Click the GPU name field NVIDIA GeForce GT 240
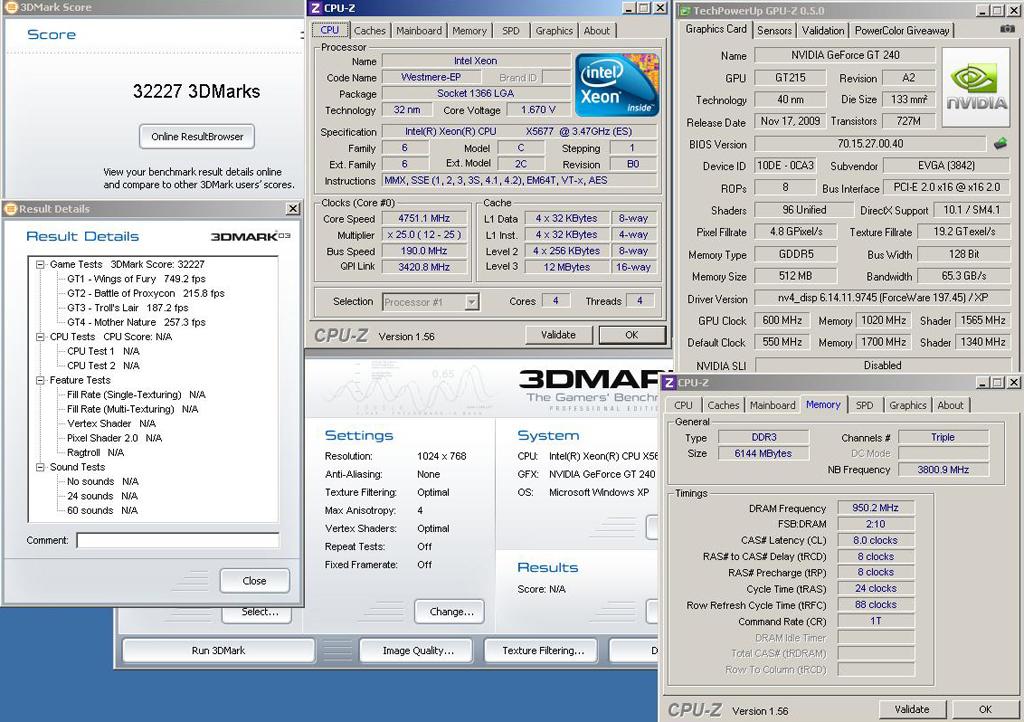 pyautogui.click(x=845, y=55)
